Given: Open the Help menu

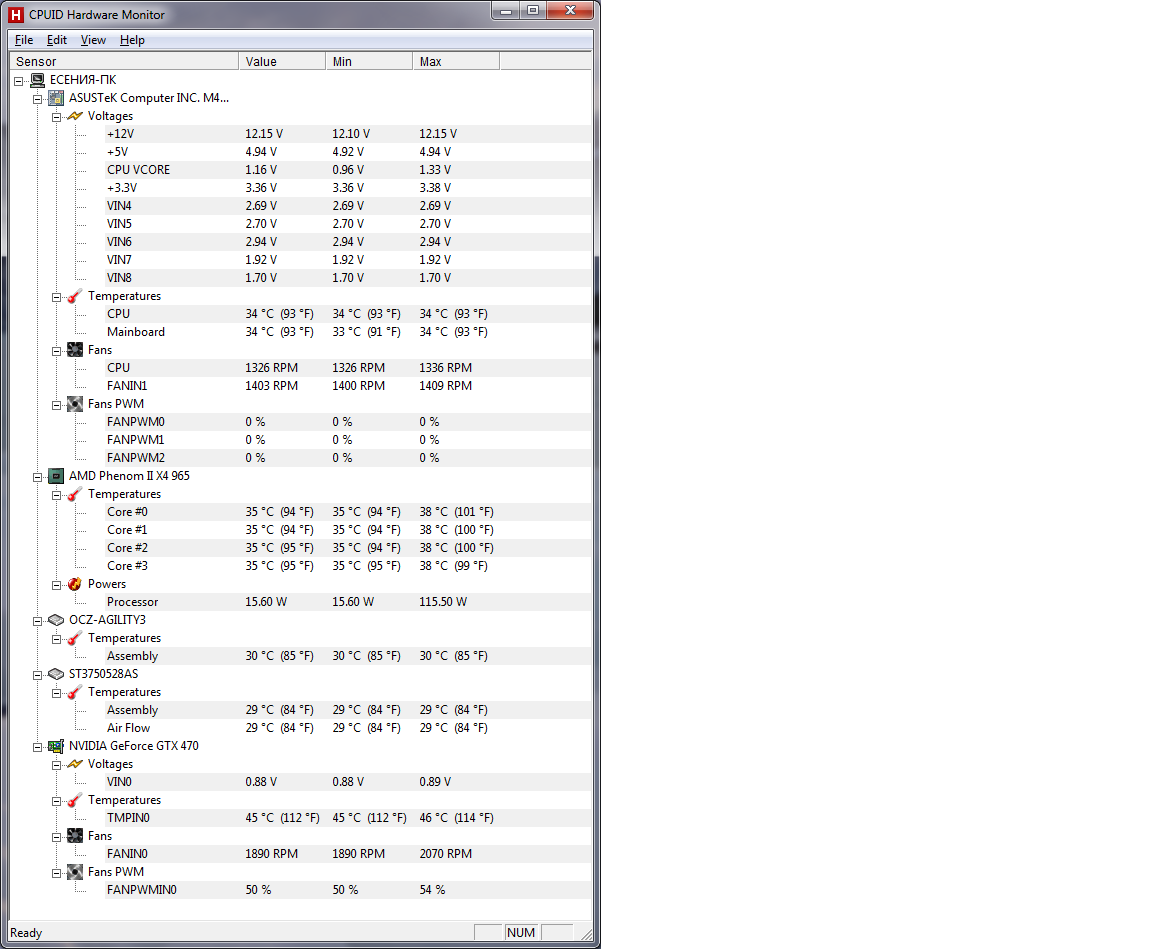Looking at the screenshot, I should point(132,40).
